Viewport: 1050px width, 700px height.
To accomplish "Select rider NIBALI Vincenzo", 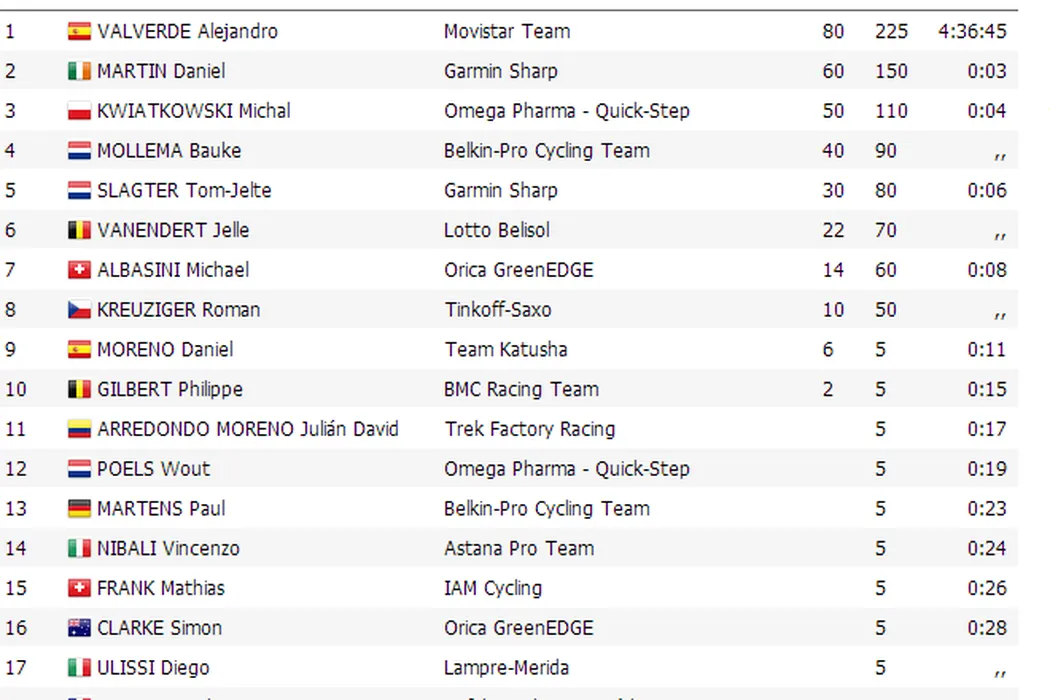I will point(168,548).
